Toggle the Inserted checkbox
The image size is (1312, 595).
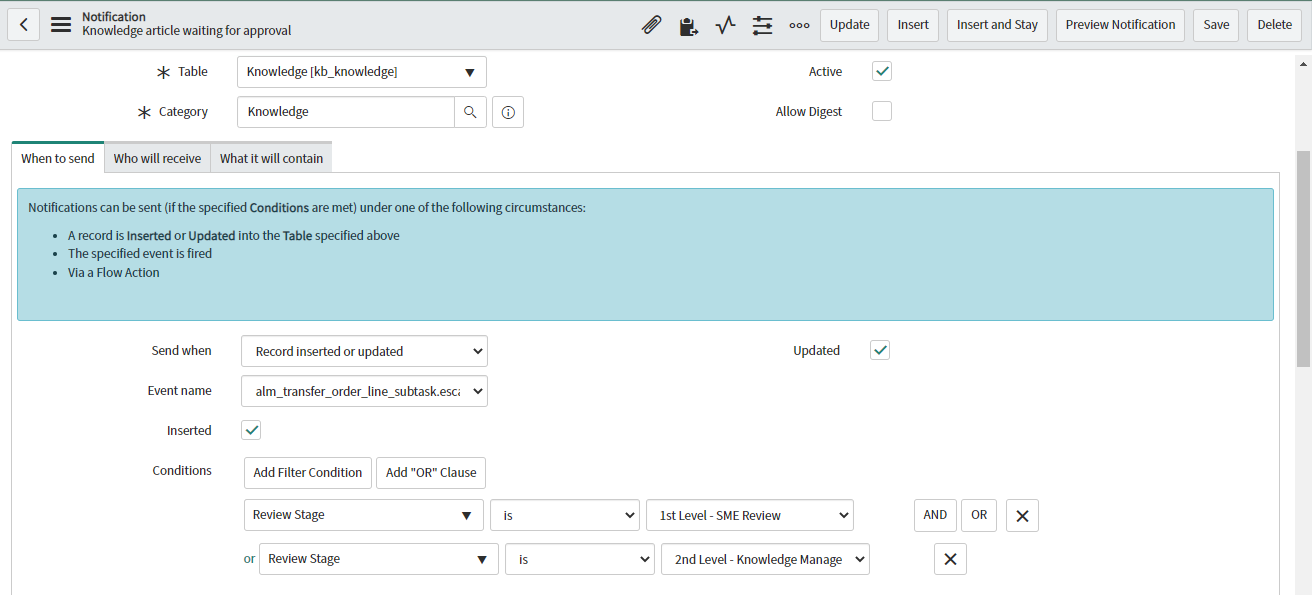[x=251, y=430]
